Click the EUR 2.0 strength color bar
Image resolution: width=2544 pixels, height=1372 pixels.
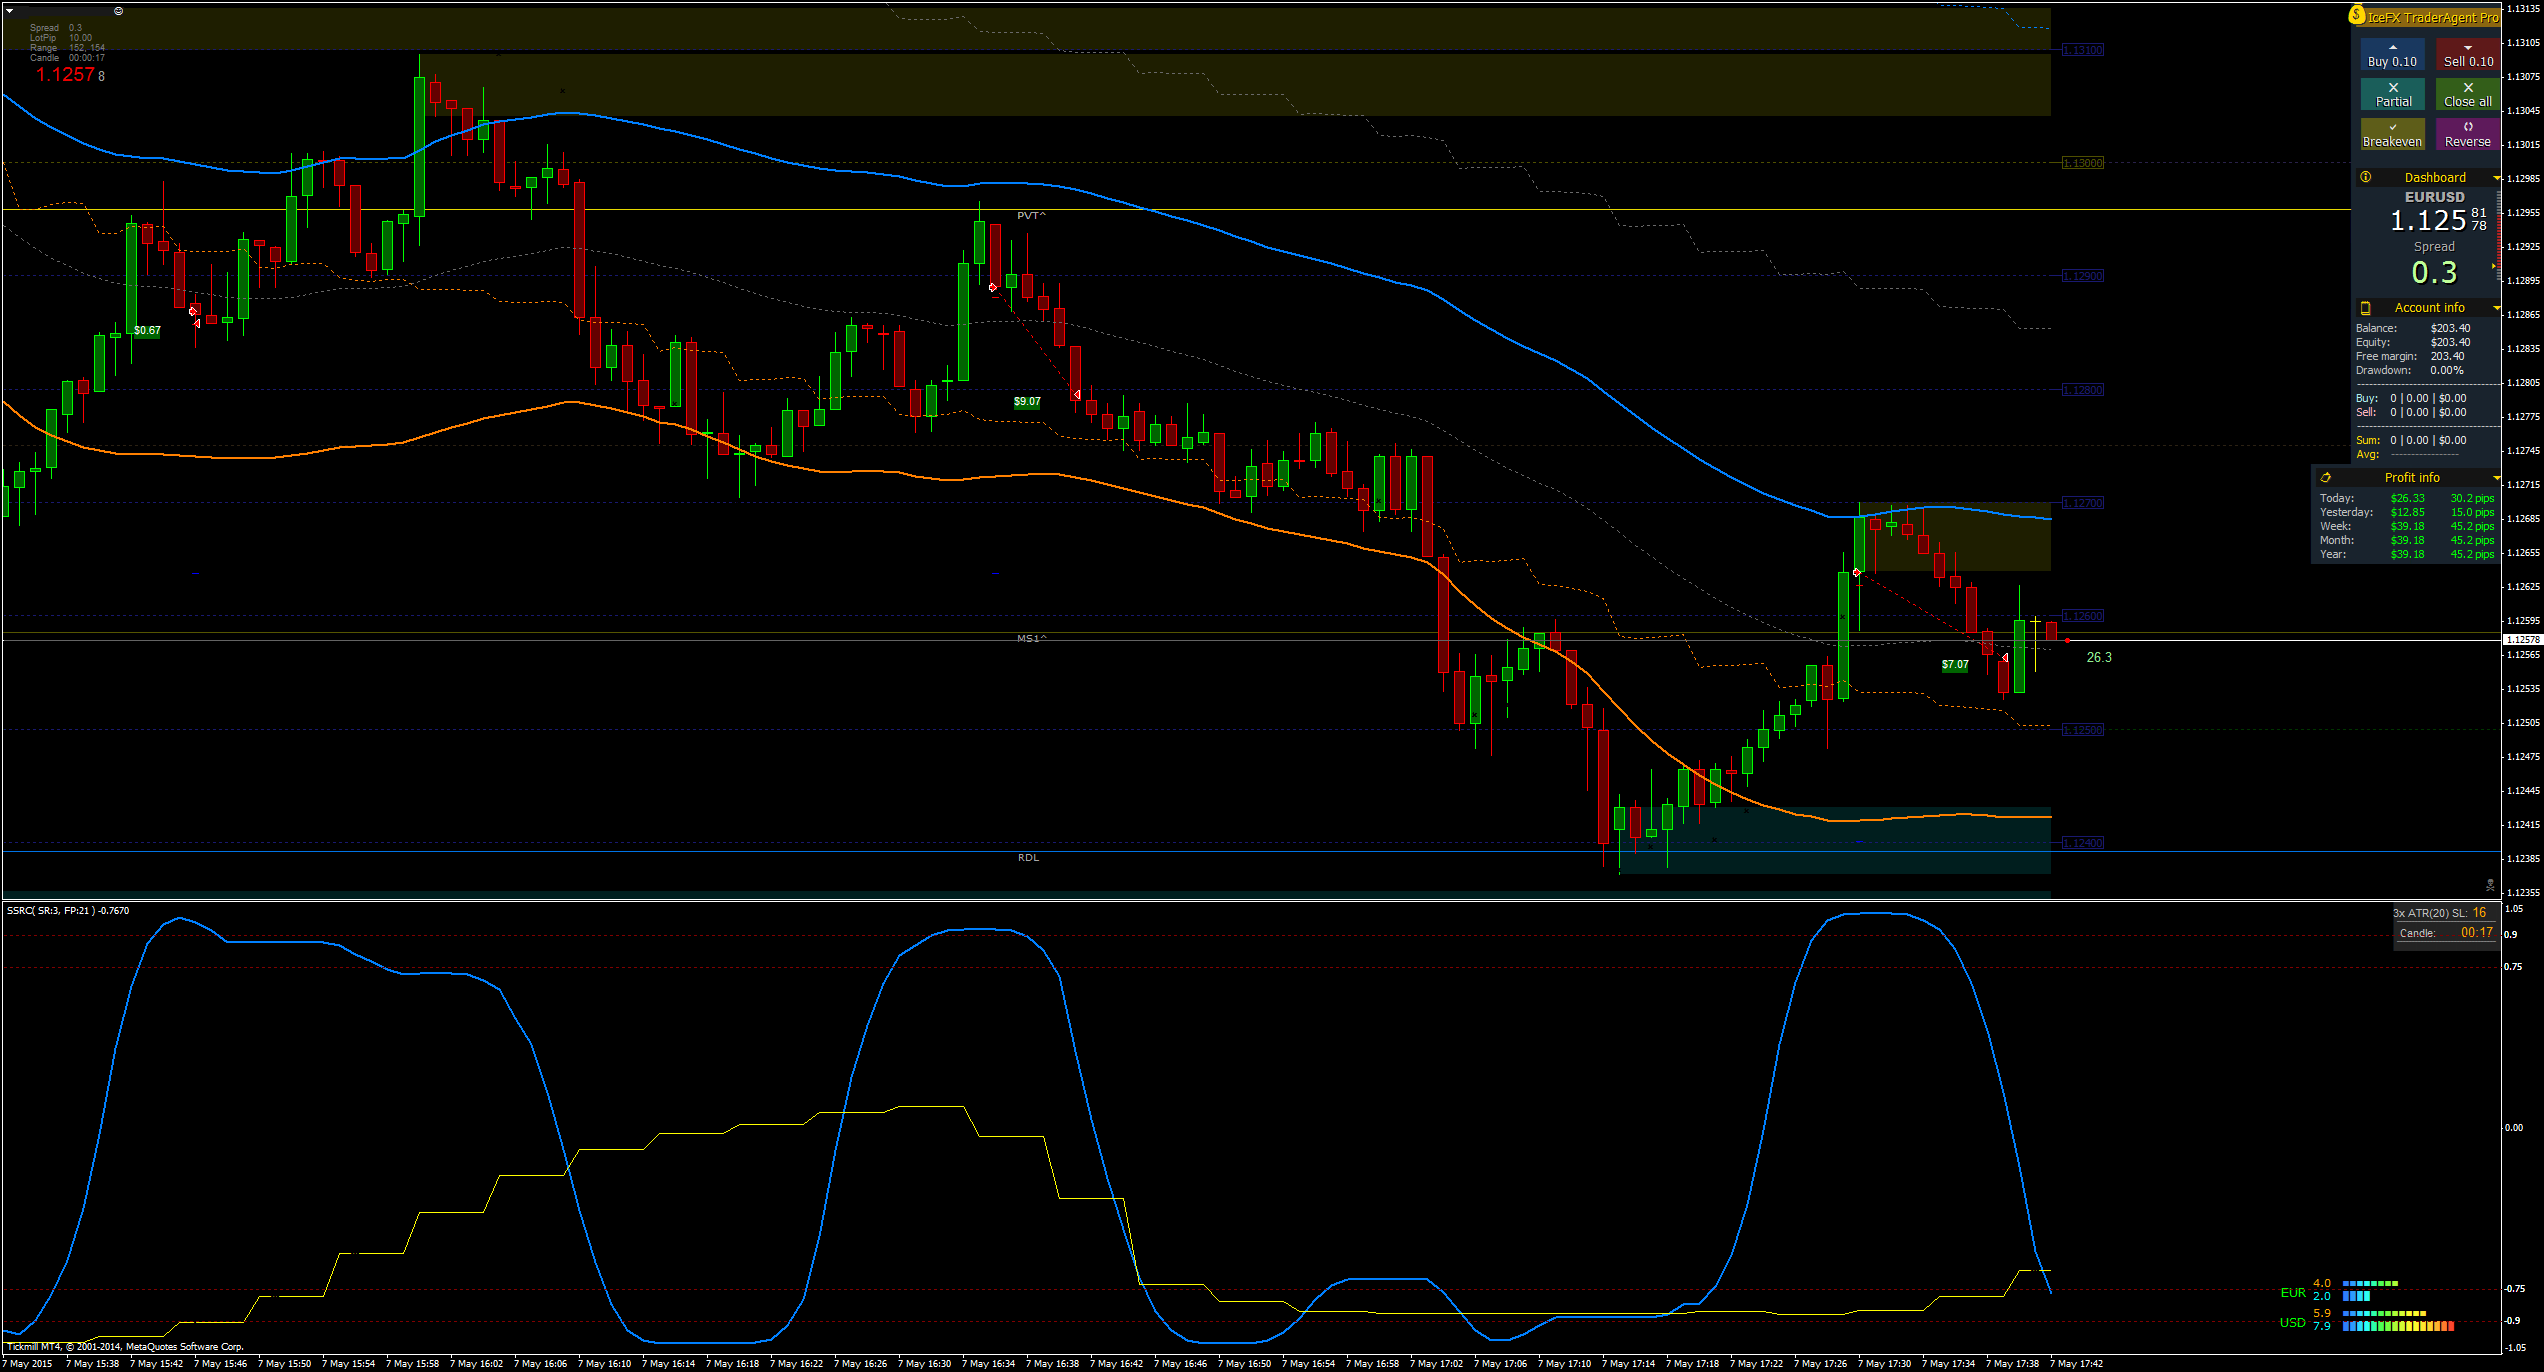click(x=2356, y=1297)
